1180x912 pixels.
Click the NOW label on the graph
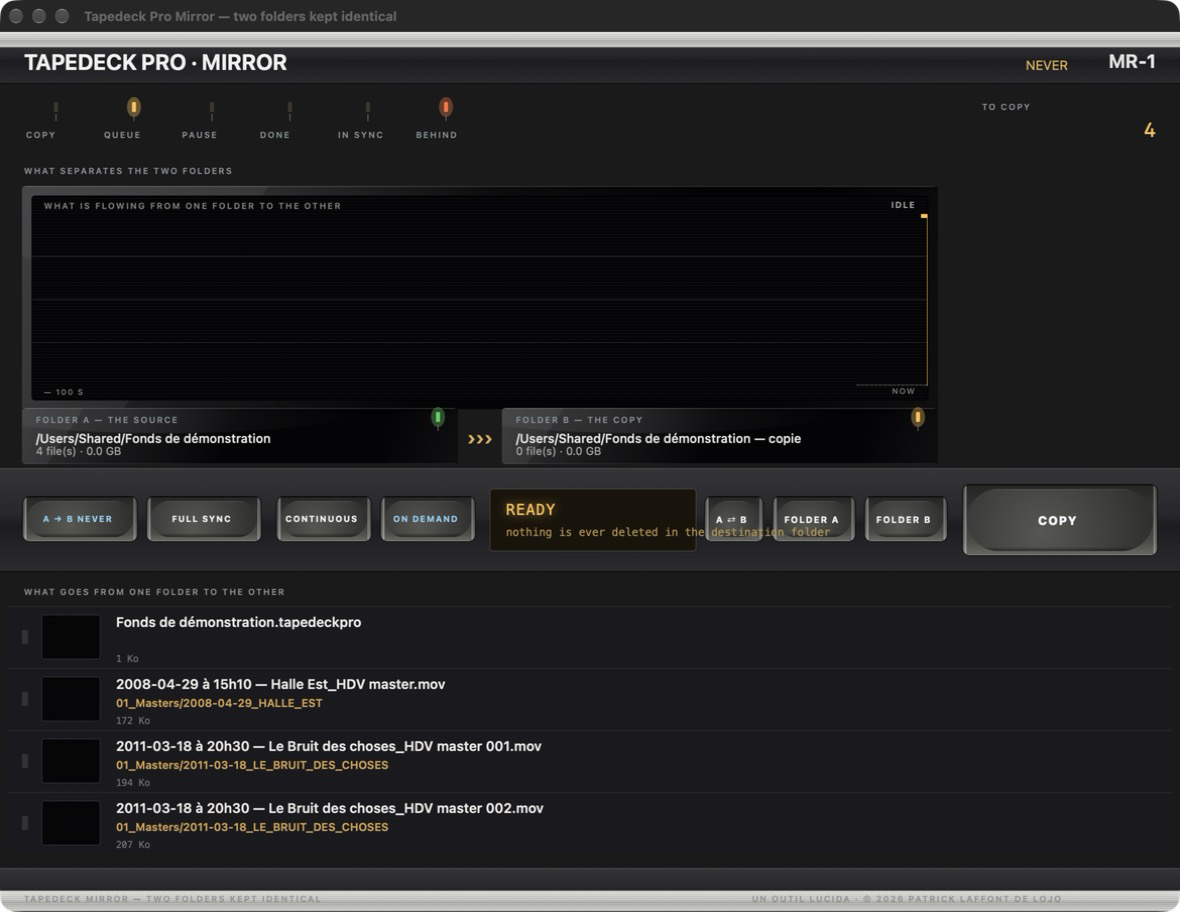[903, 391]
